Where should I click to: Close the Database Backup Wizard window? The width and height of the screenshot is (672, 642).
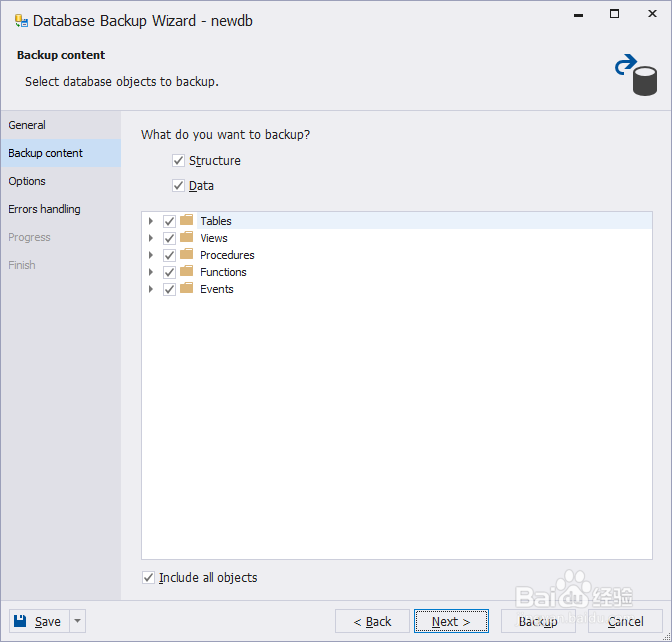point(652,14)
